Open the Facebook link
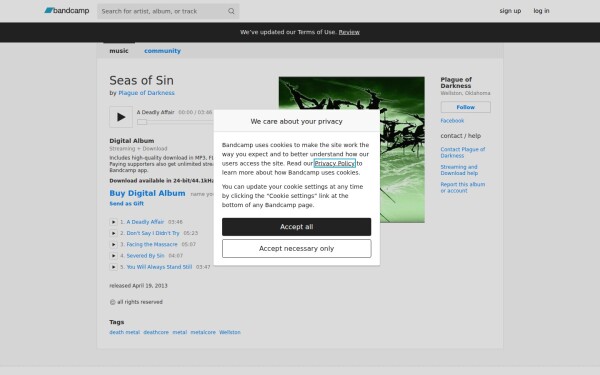600x375 pixels. coord(452,121)
